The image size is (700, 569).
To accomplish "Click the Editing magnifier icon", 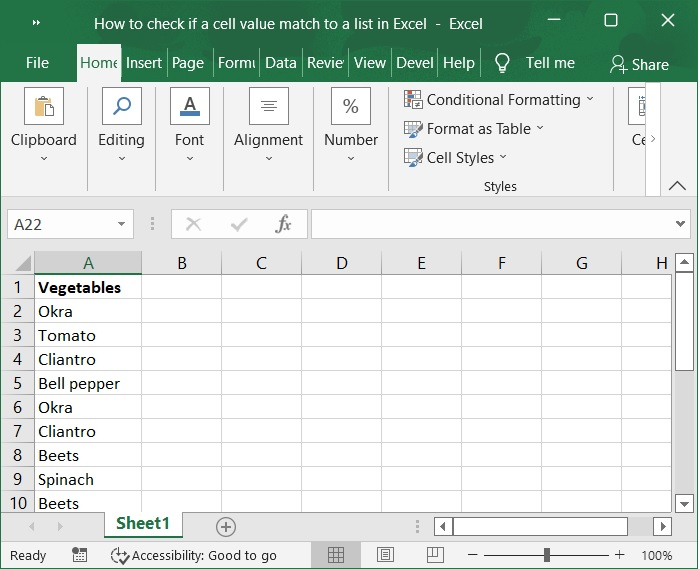I will [x=121, y=107].
